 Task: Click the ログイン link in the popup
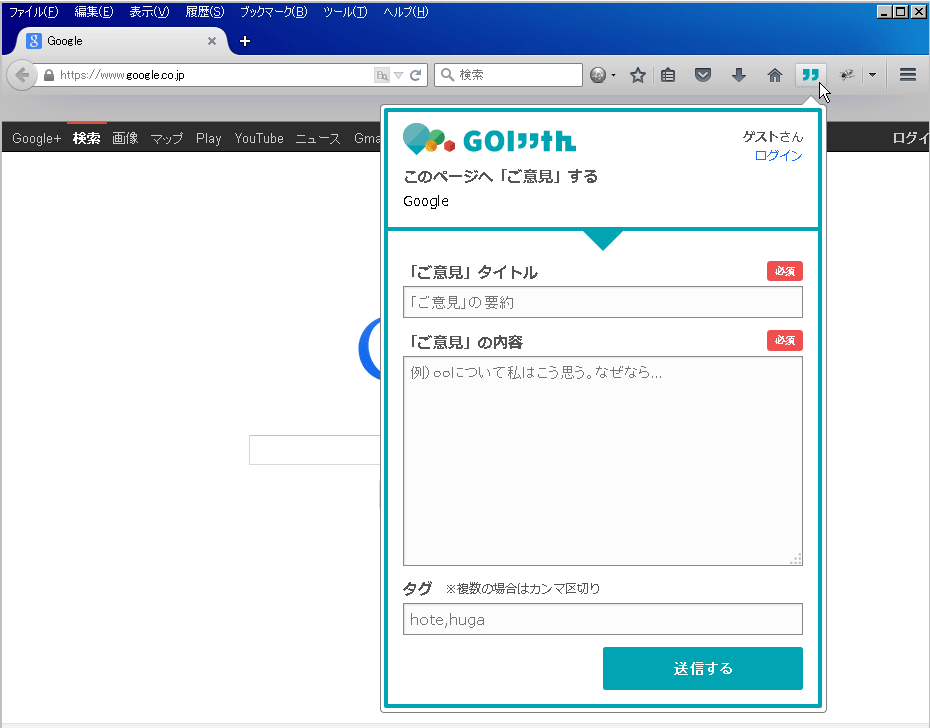pyautogui.click(x=778, y=155)
